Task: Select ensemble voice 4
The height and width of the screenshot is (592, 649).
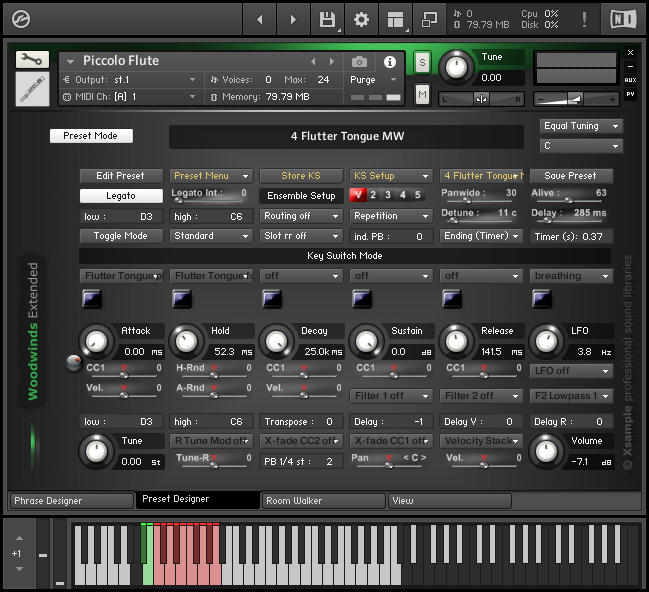Action: click(x=403, y=195)
